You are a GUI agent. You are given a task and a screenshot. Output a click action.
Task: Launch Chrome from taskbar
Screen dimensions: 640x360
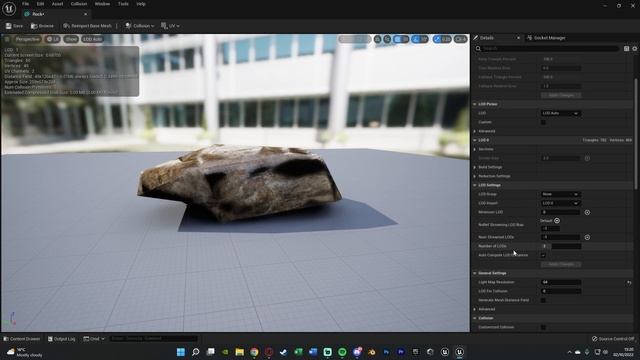click(254, 352)
